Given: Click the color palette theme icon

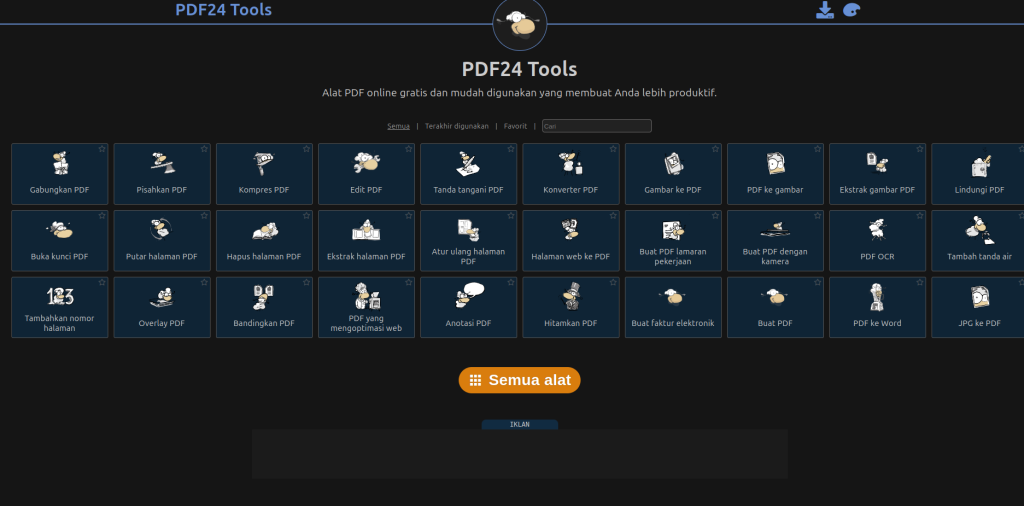Looking at the screenshot, I should (852, 10).
